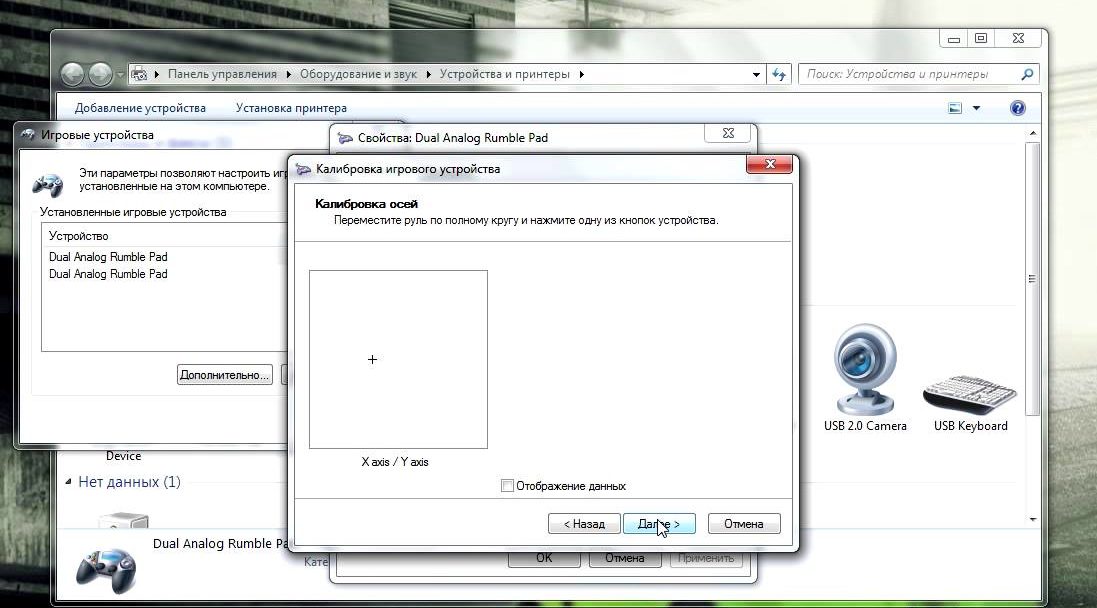Screen dimensions: 1097x608
Task: Click the USB 2.0 Camera device icon
Action: [864, 368]
